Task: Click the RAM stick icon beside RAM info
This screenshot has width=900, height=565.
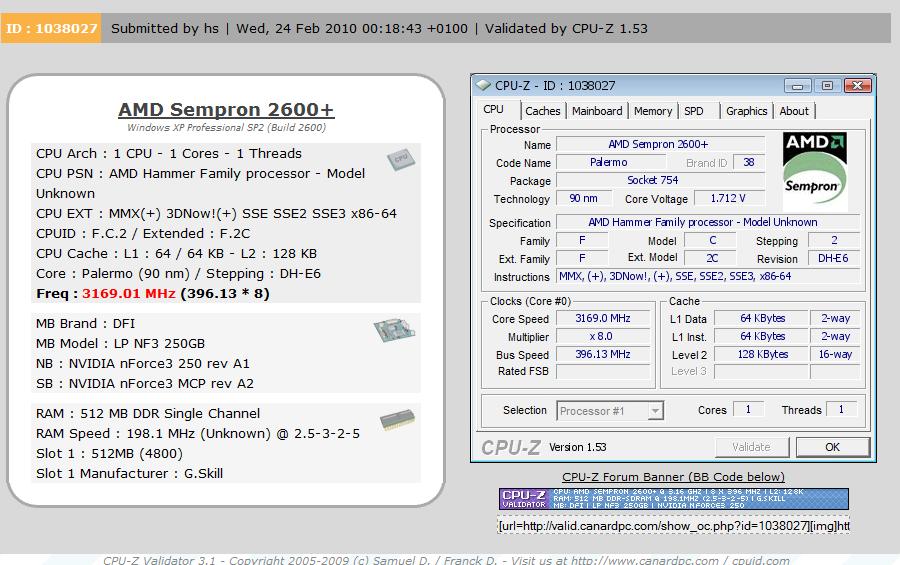Action: [397, 420]
